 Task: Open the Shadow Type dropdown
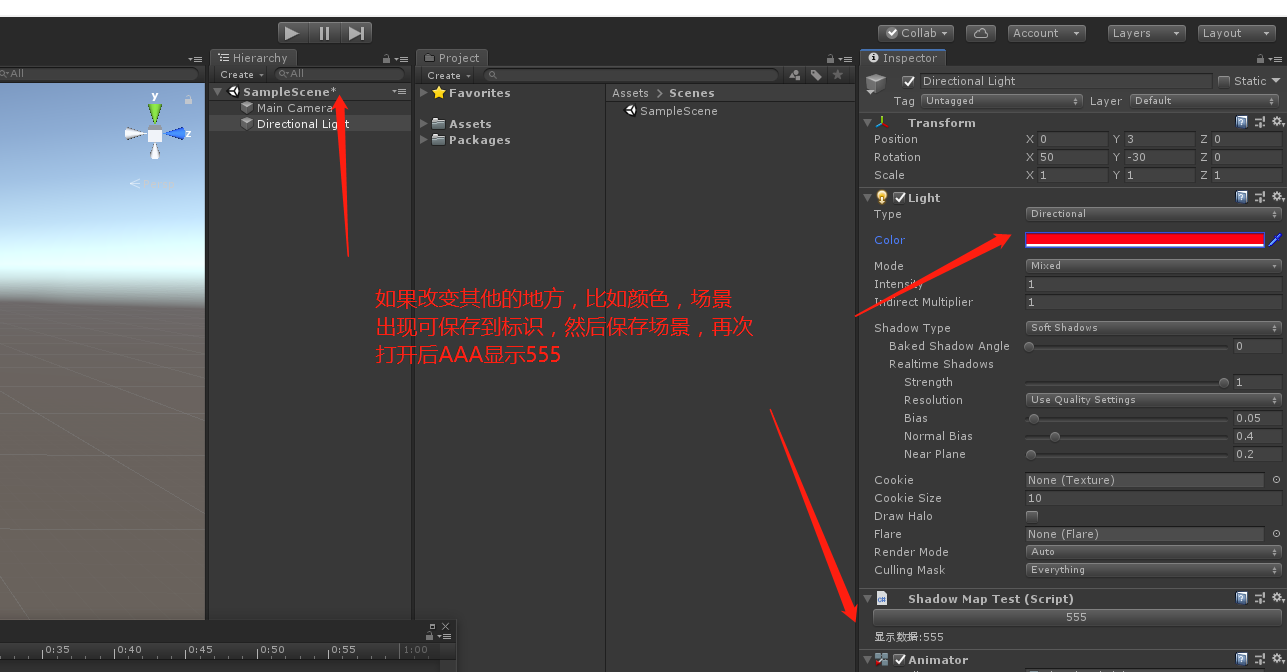(x=1152, y=327)
